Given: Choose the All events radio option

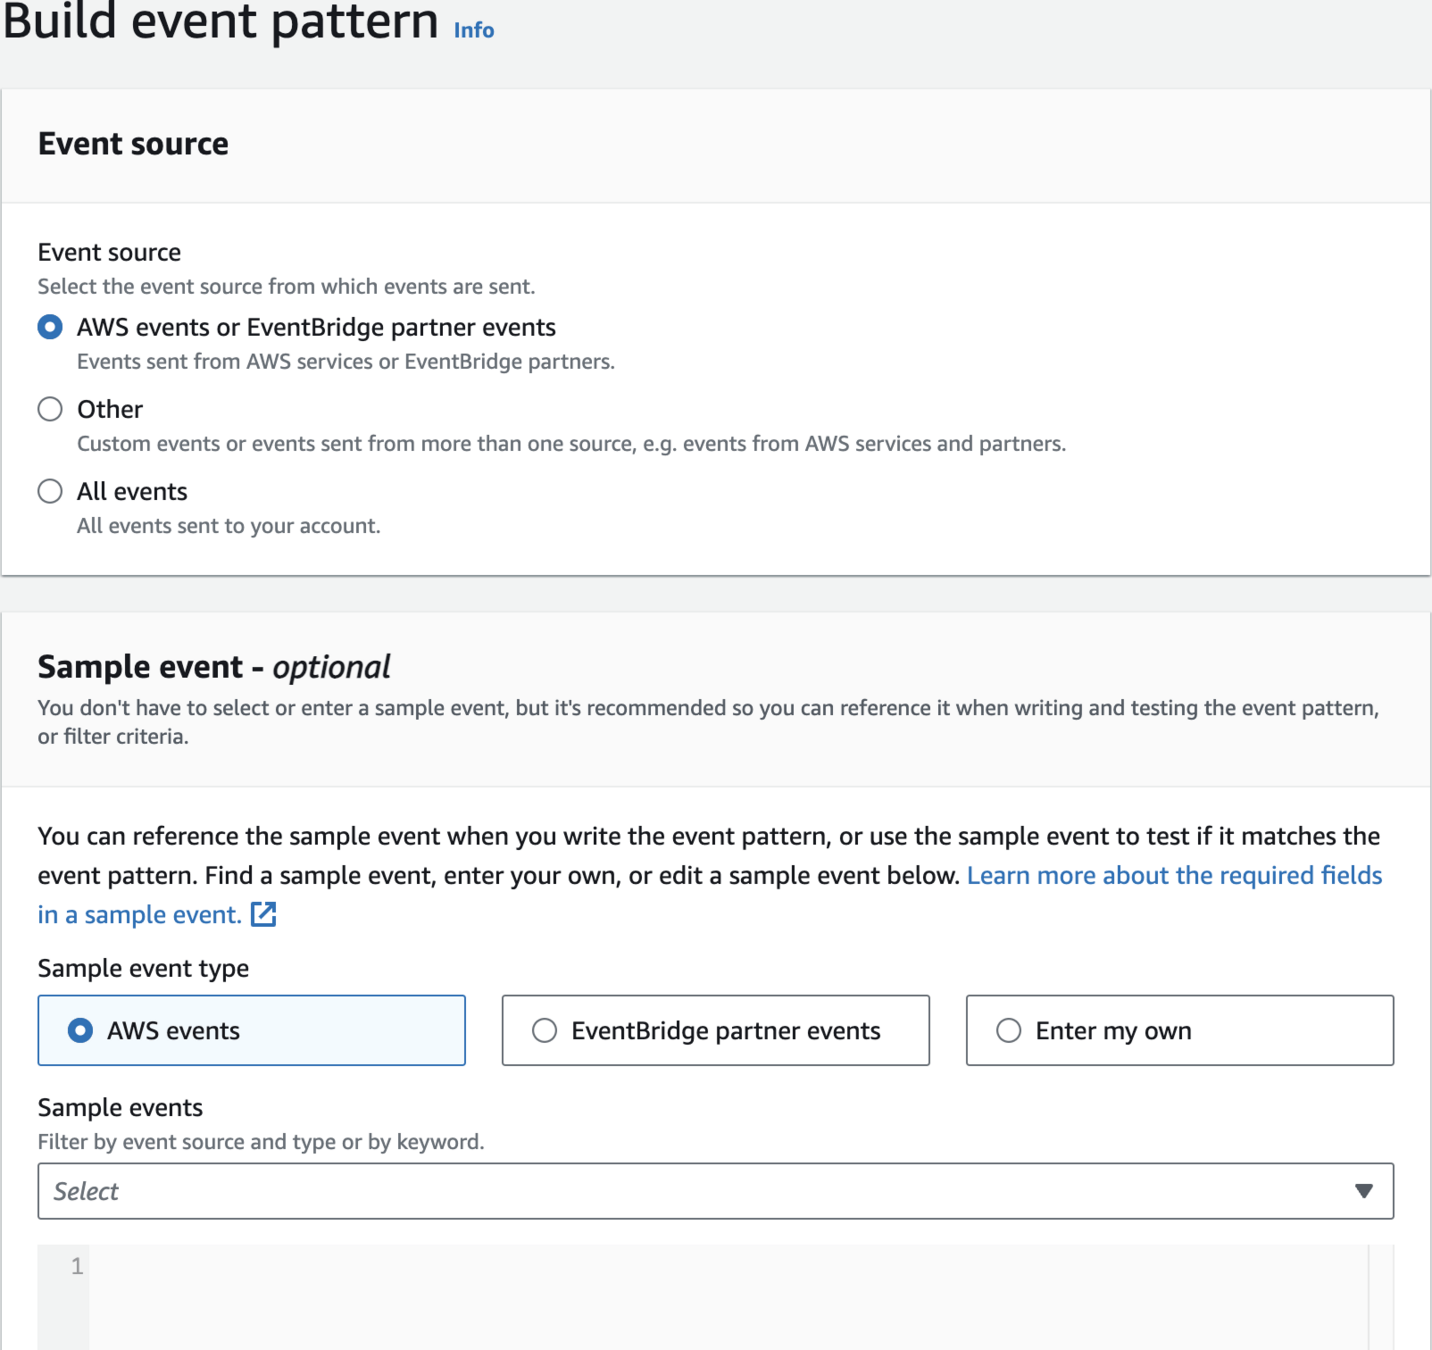Looking at the screenshot, I should 50,491.
